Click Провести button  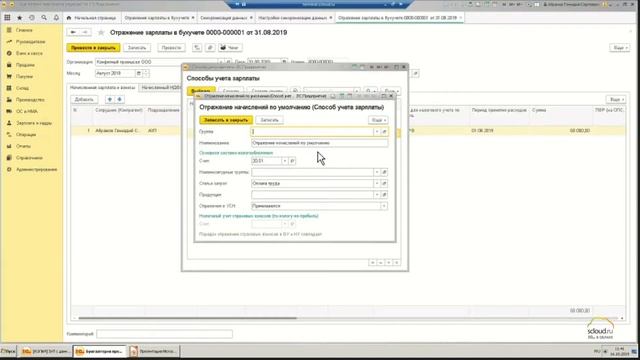tap(171, 48)
